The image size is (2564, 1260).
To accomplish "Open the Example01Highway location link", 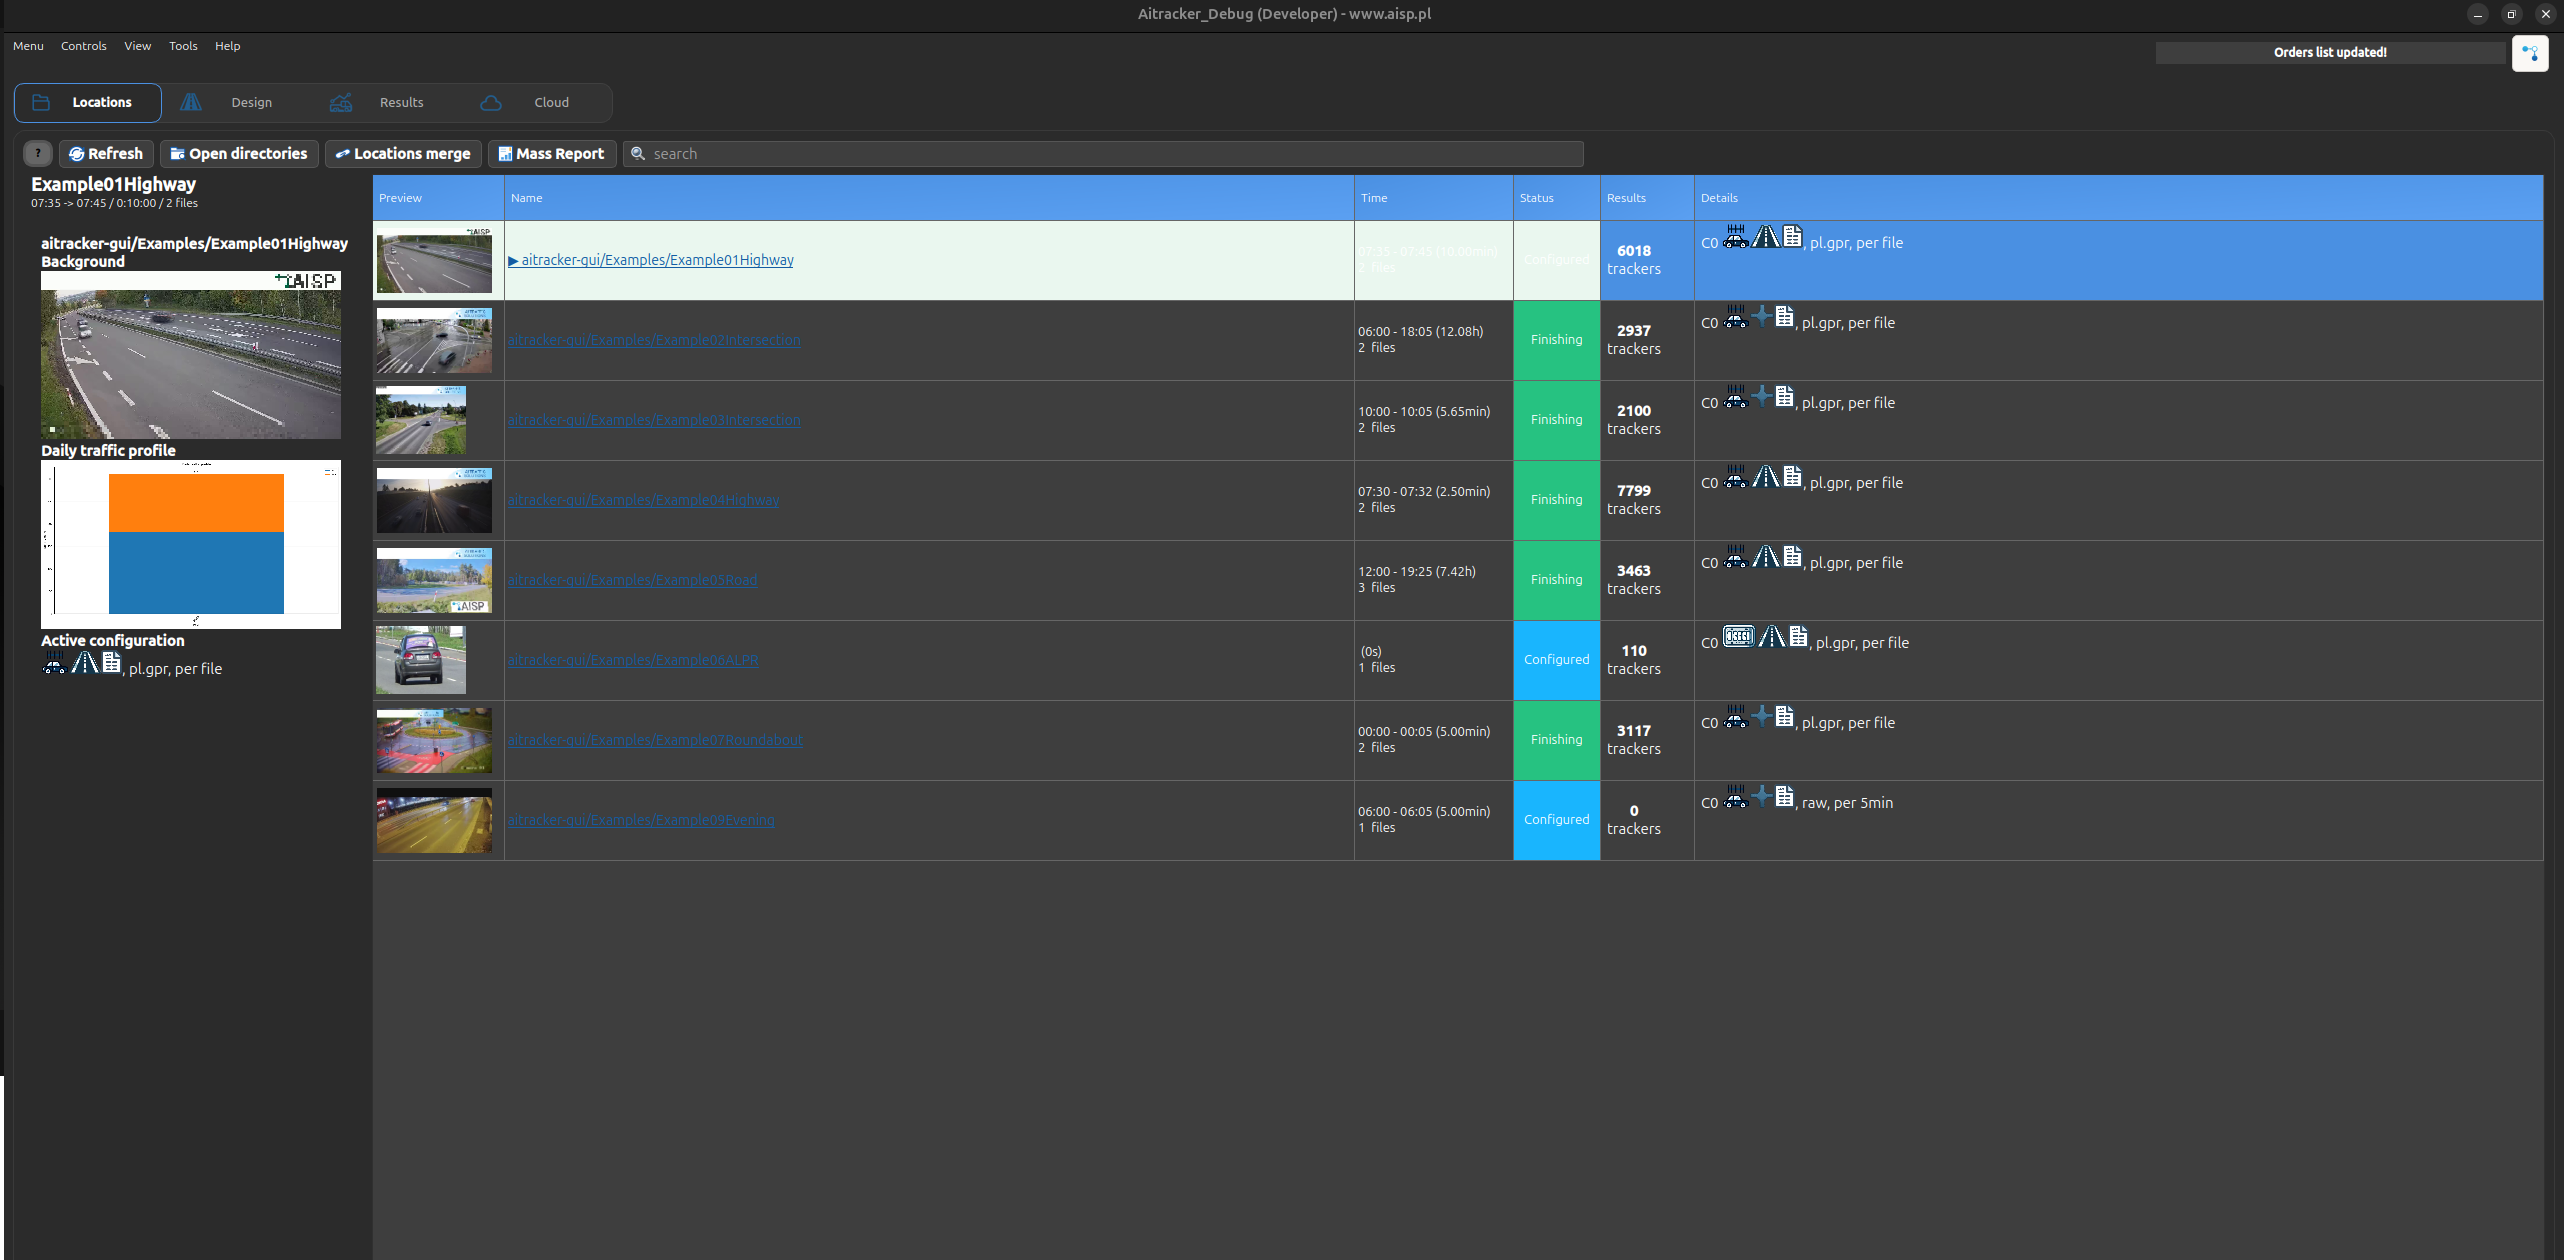I will (651, 260).
